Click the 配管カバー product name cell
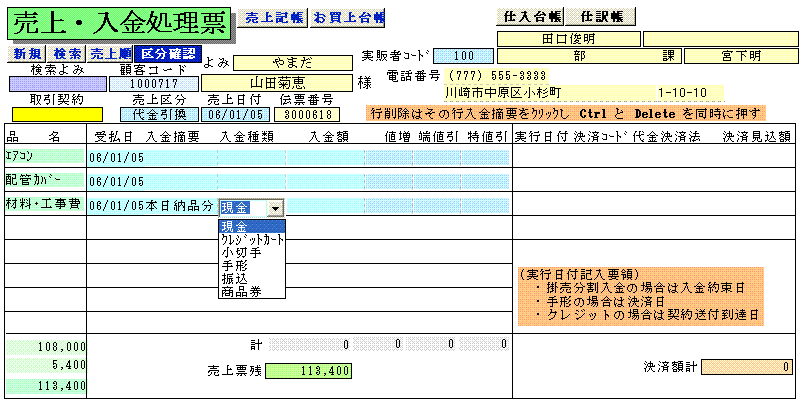Screen dimensions: 803x404 pyautogui.click(x=44, y=180)
